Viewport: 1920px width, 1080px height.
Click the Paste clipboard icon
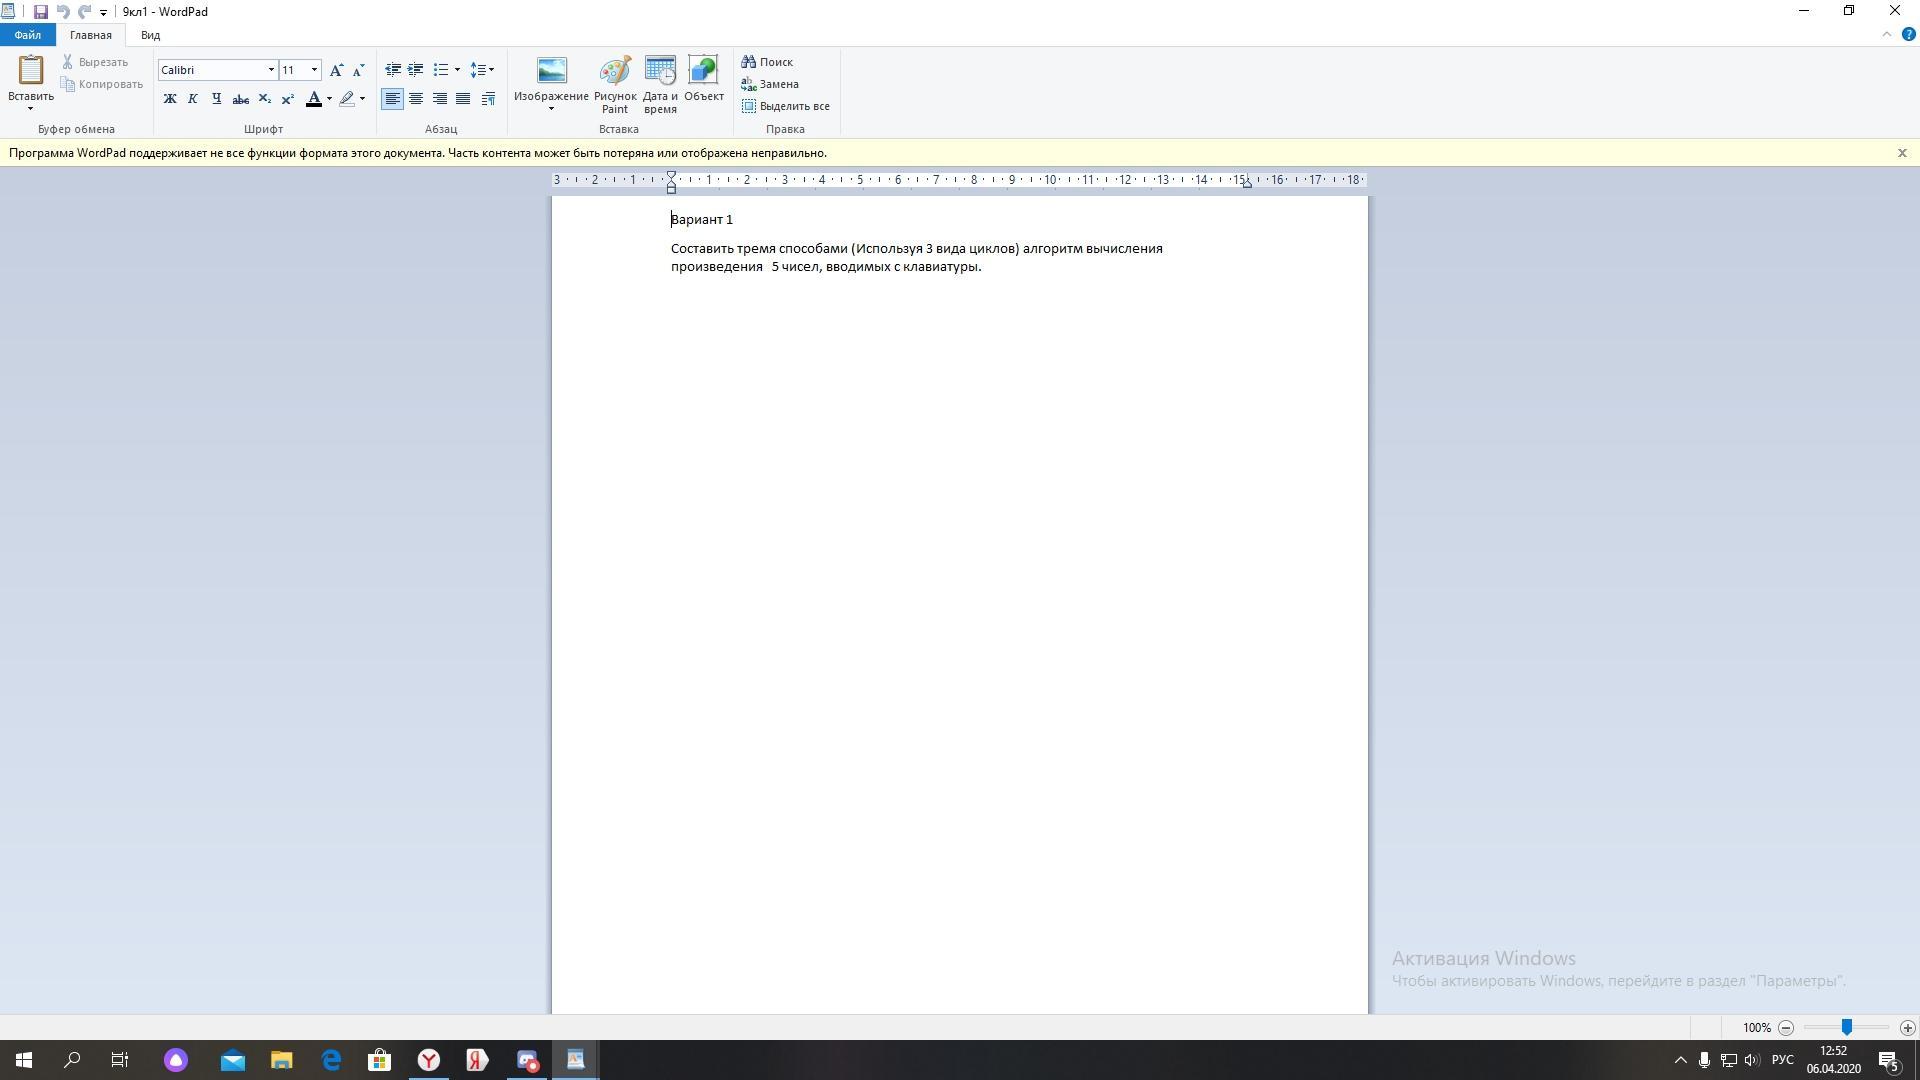click(31, 70)
